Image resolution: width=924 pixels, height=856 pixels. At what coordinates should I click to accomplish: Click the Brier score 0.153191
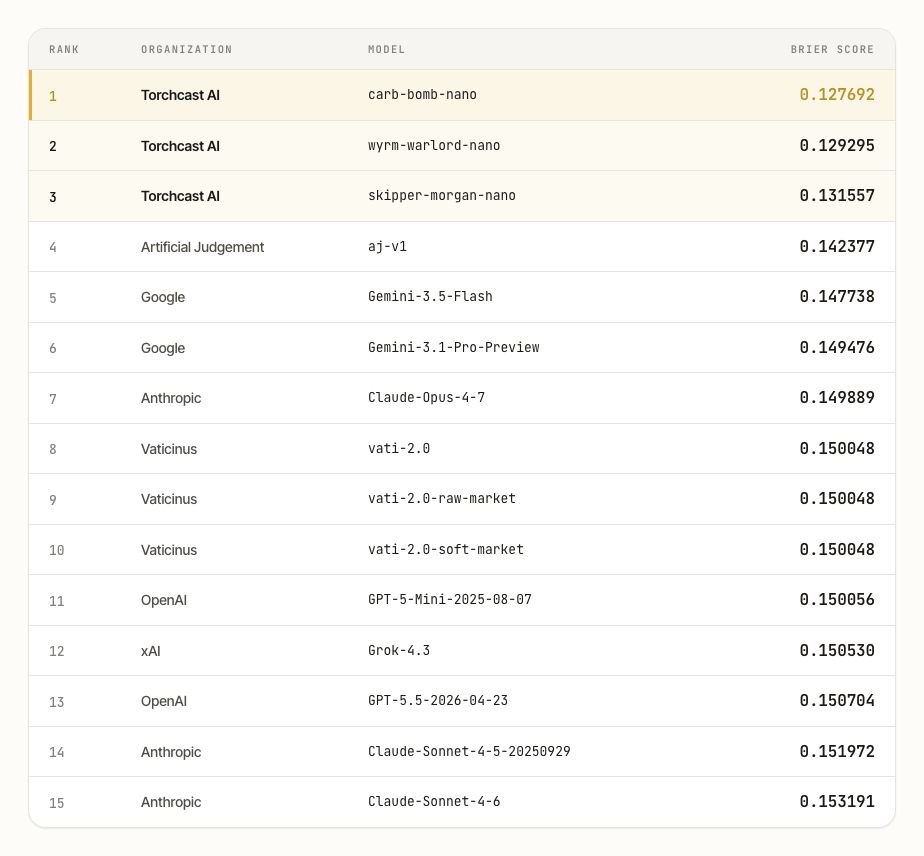pos(837,802)
